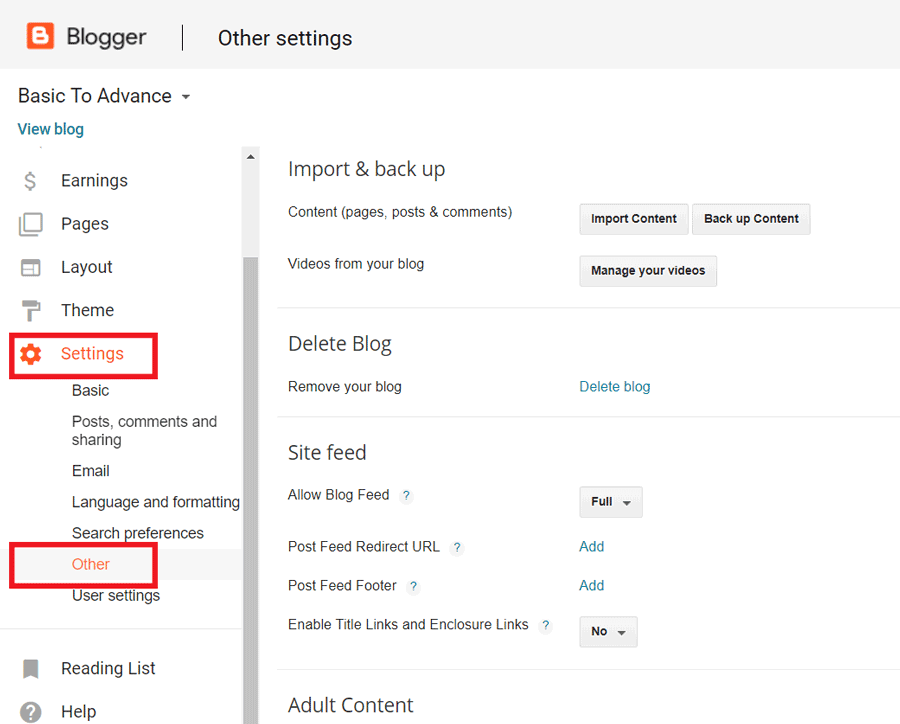Click the Blogger wordmark text

click(x=106, y=37)
